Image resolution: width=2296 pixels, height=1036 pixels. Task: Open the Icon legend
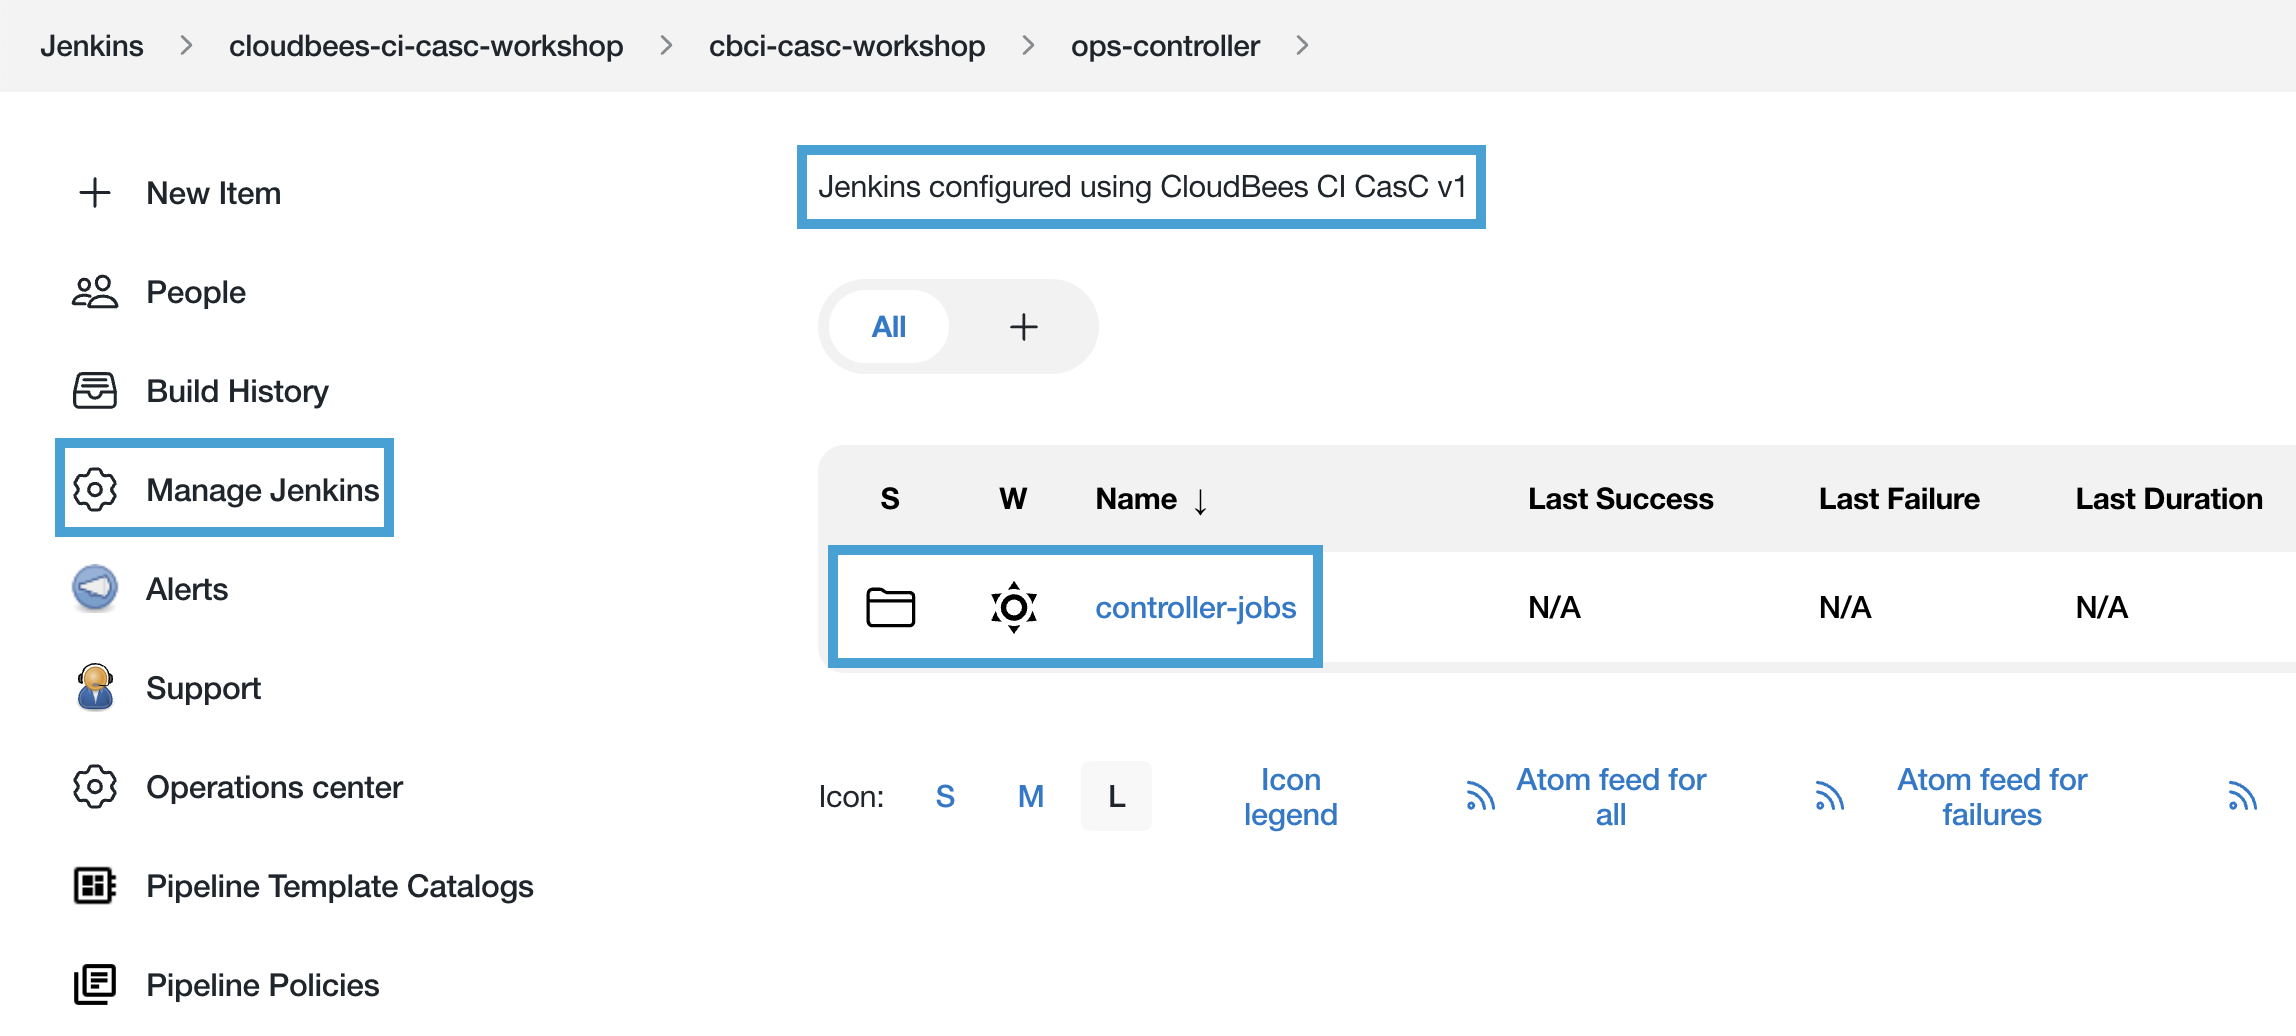coord(1290,796)
